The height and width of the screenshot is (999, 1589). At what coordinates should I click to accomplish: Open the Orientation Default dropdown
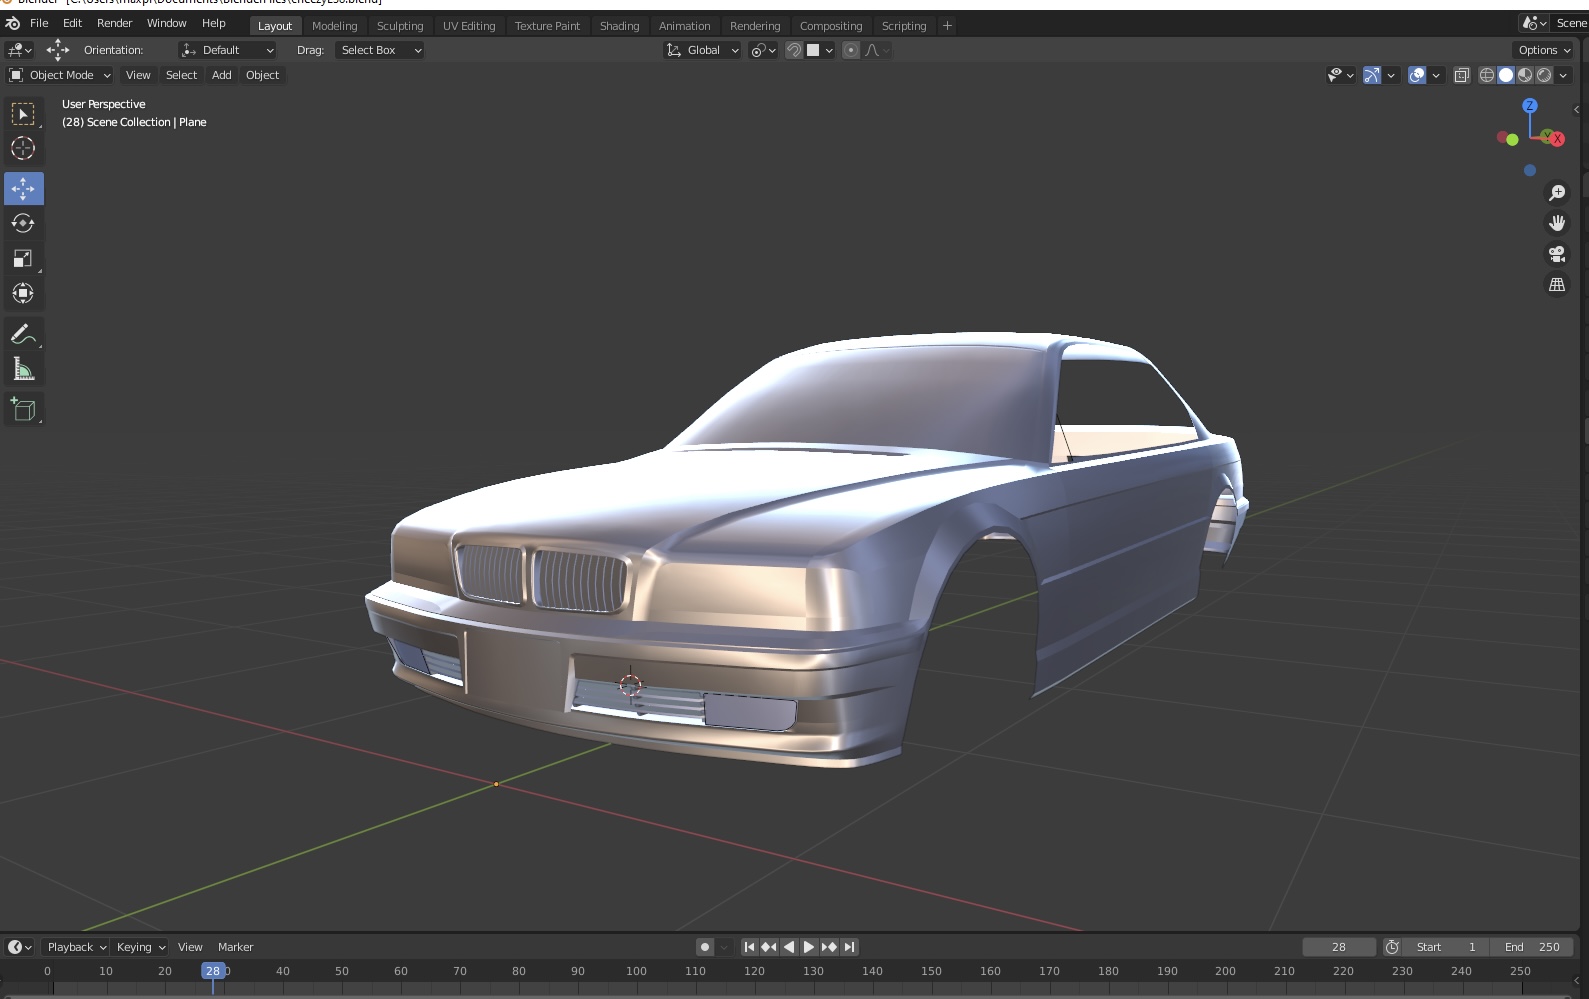[228, 50]
